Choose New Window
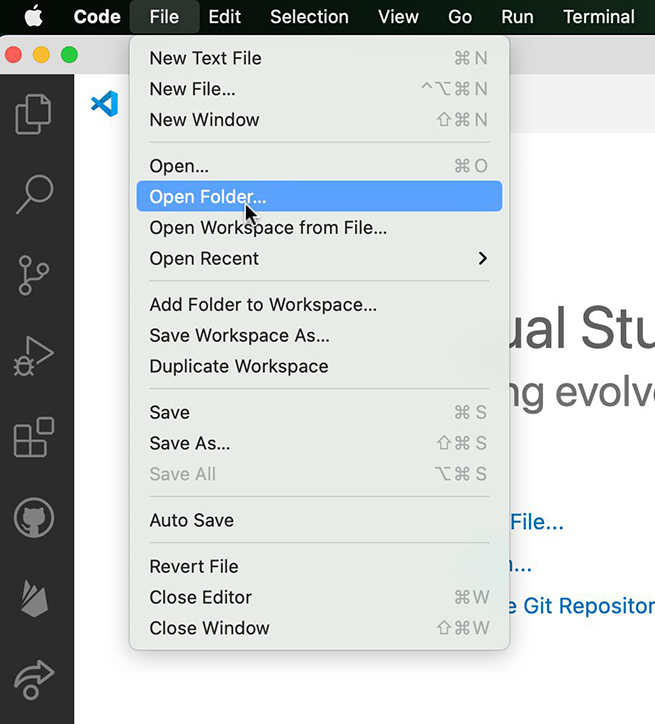 click(x=319, y=120)
